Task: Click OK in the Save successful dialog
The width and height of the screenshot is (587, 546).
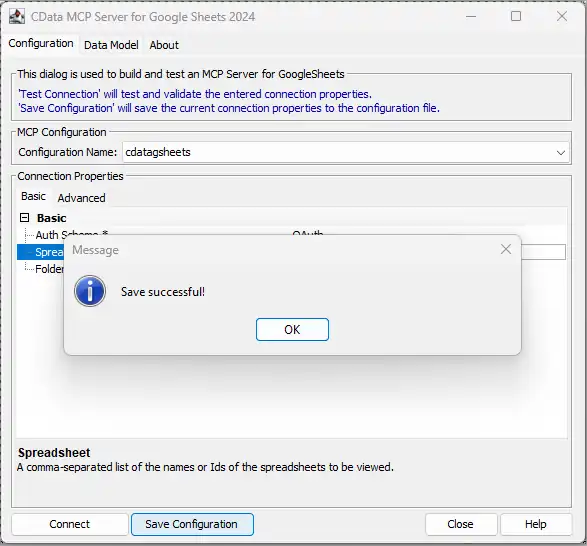Action: click(x=292, y=330)
